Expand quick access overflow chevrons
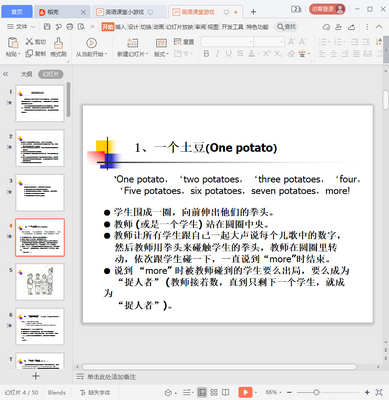The image size is (389, 400). point(92,27)
